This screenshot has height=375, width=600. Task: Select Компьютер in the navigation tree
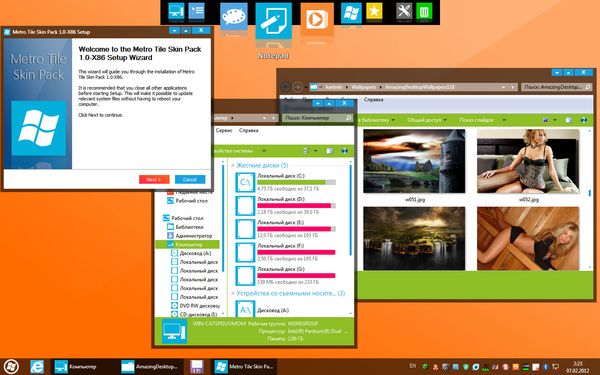coord(188,244)
